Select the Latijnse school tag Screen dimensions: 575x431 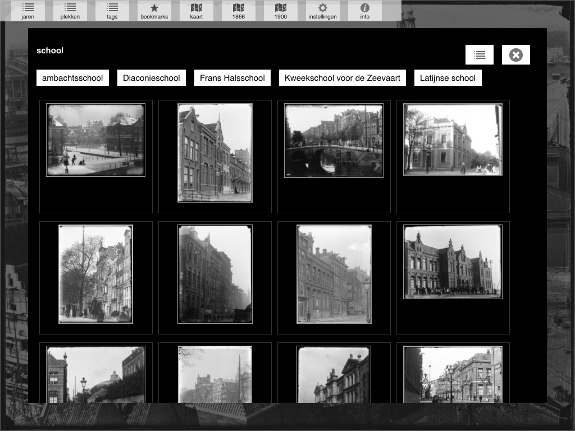[x=448, y=78]
